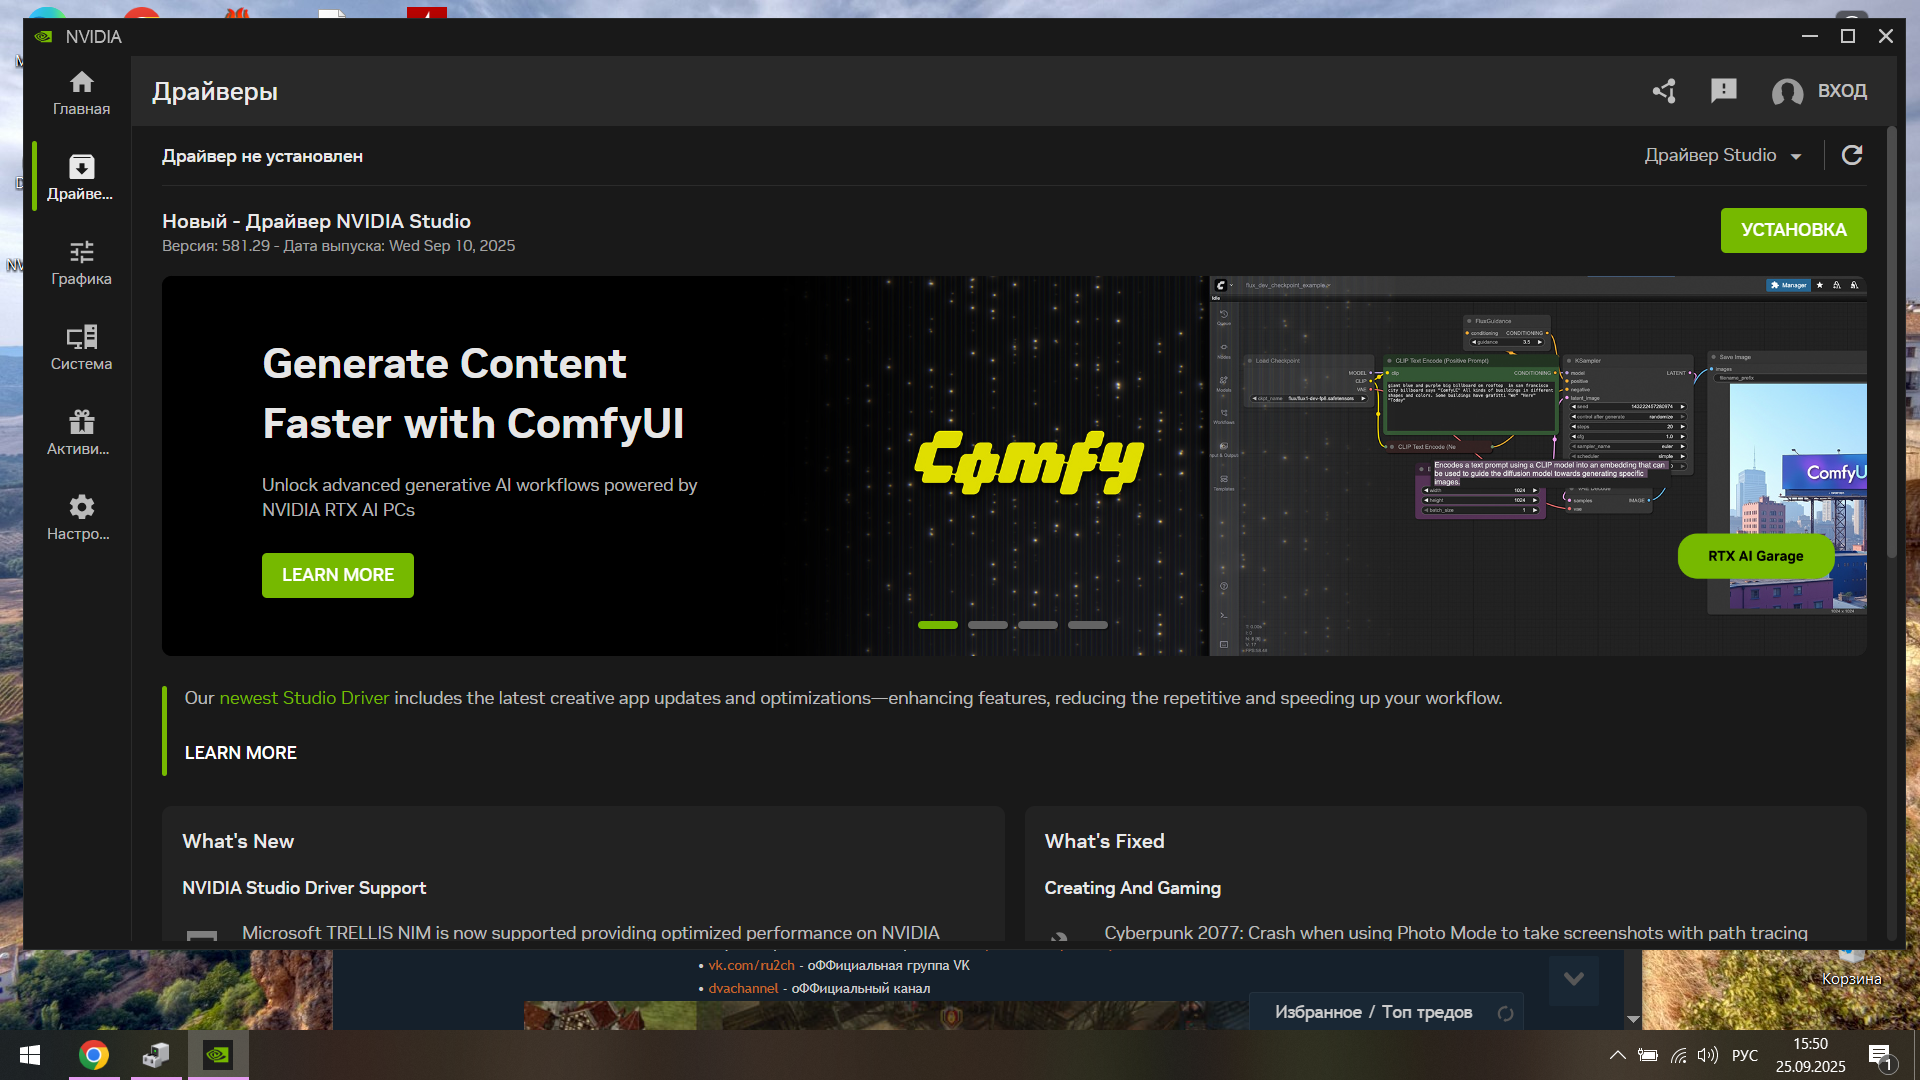Expand the Драйвер Studio dropdown
The height and width of the screenshot is (1080, 1920).
pos(1722,155)
